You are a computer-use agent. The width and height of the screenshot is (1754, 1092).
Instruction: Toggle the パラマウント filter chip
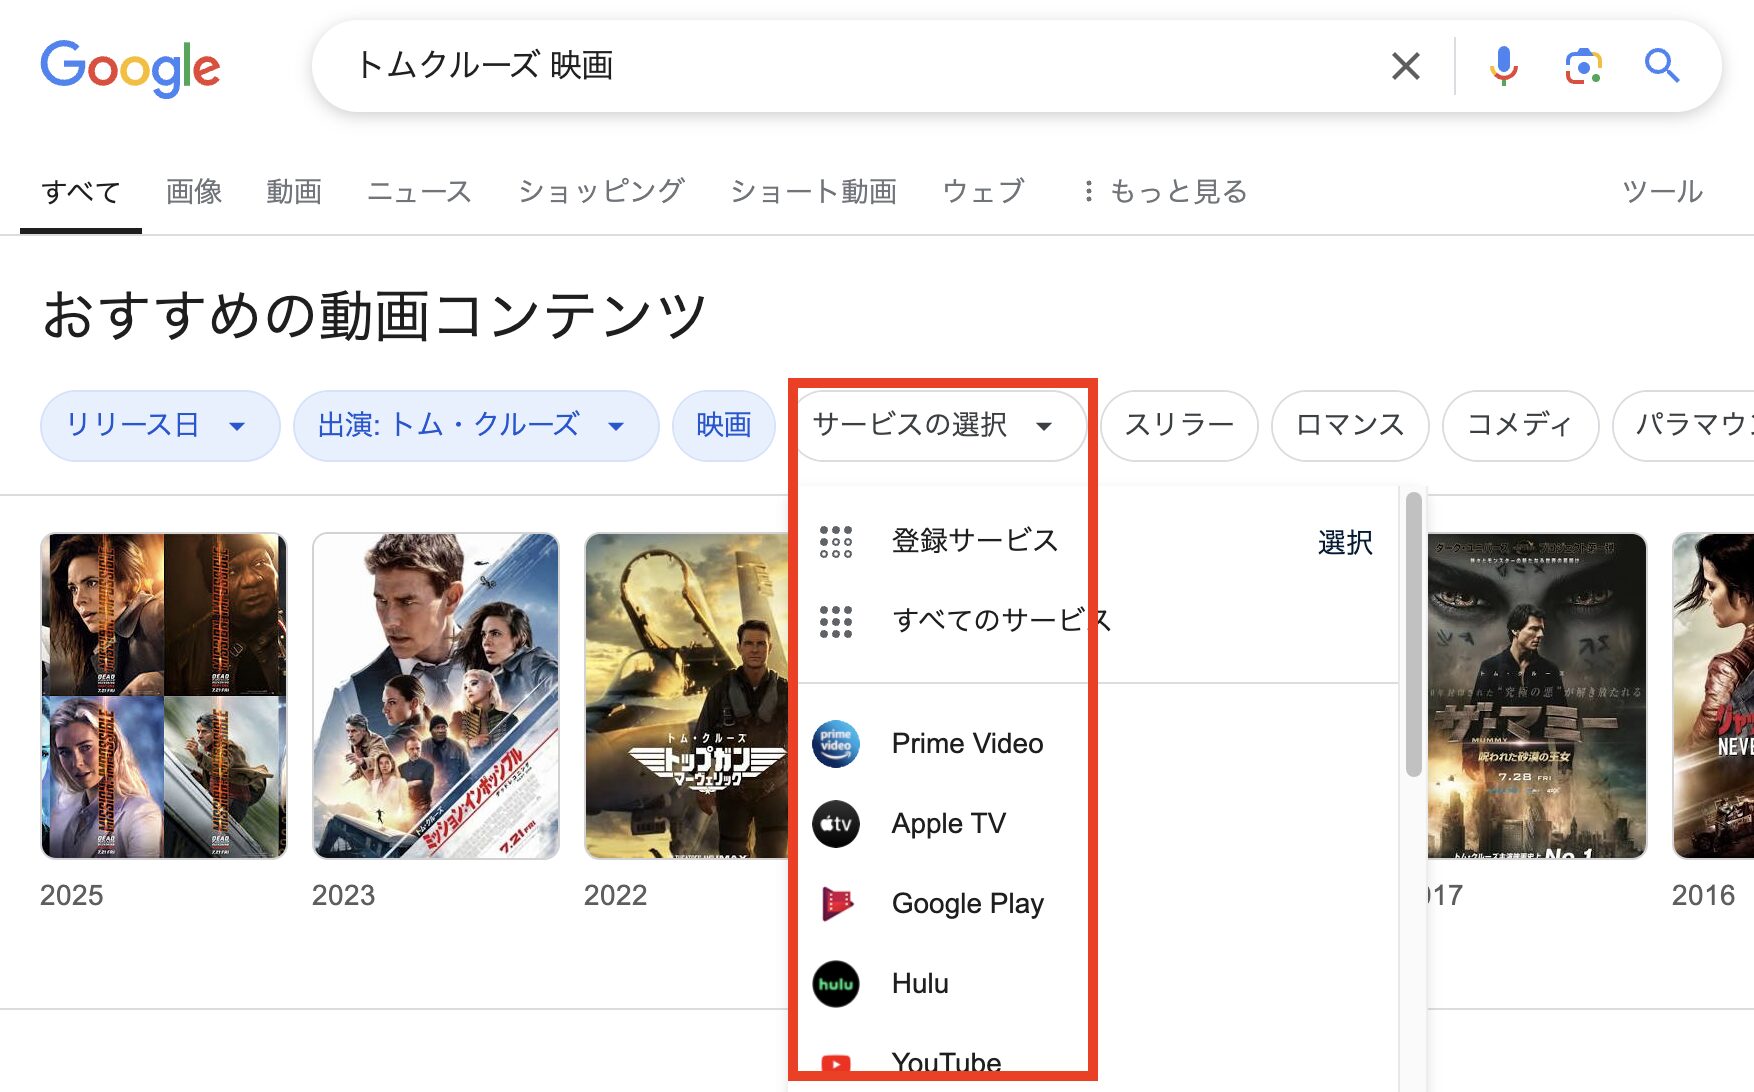tap(1684, 426)
